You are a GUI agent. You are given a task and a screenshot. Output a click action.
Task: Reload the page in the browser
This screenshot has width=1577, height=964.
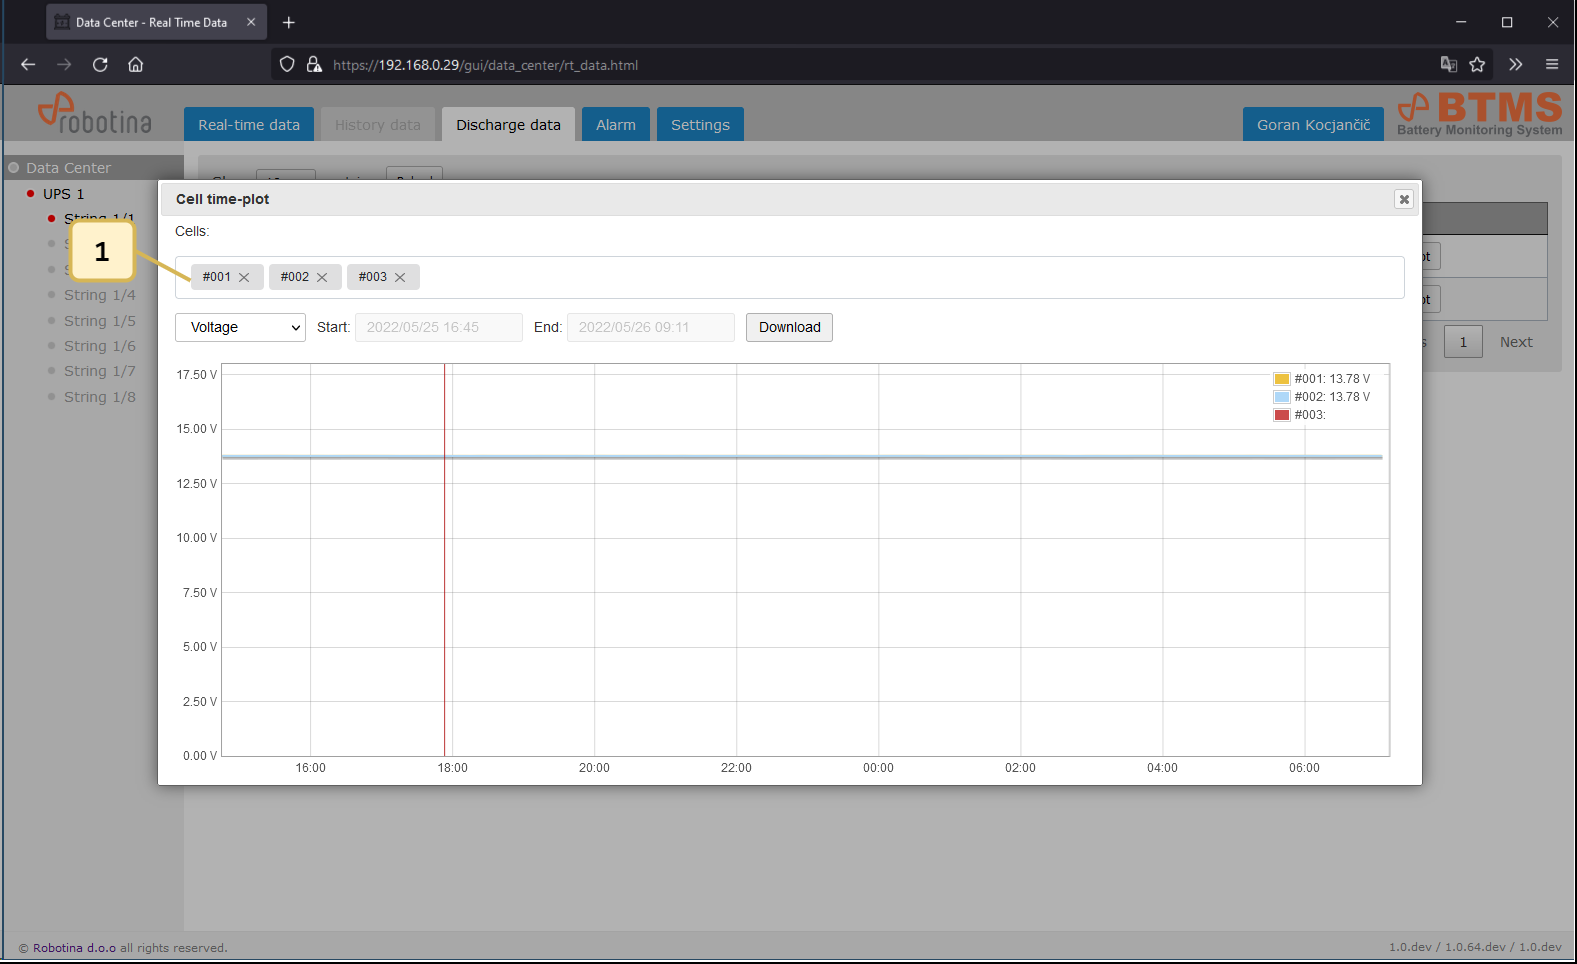(x=100, y=65)
